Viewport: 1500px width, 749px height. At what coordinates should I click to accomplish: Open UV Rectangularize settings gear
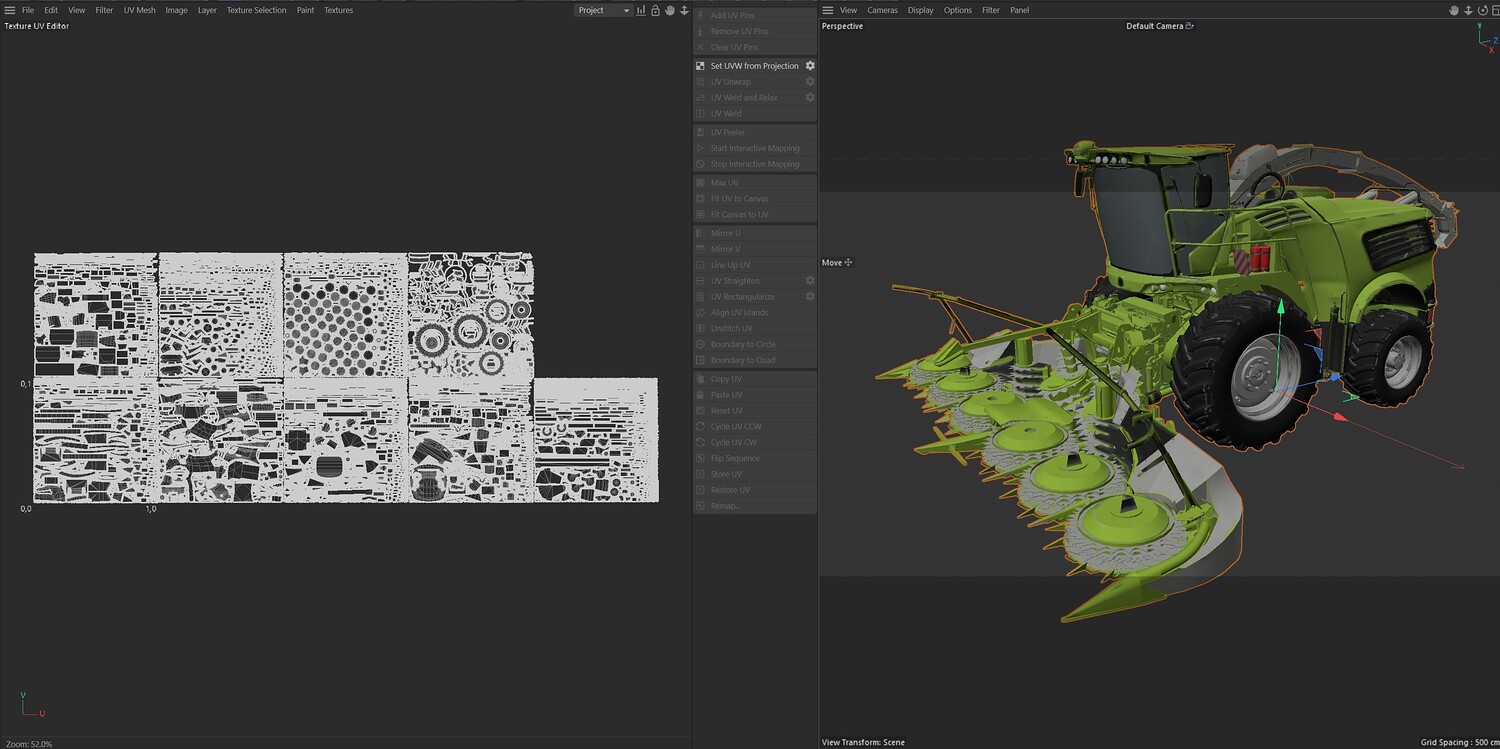tap(810, 297)
